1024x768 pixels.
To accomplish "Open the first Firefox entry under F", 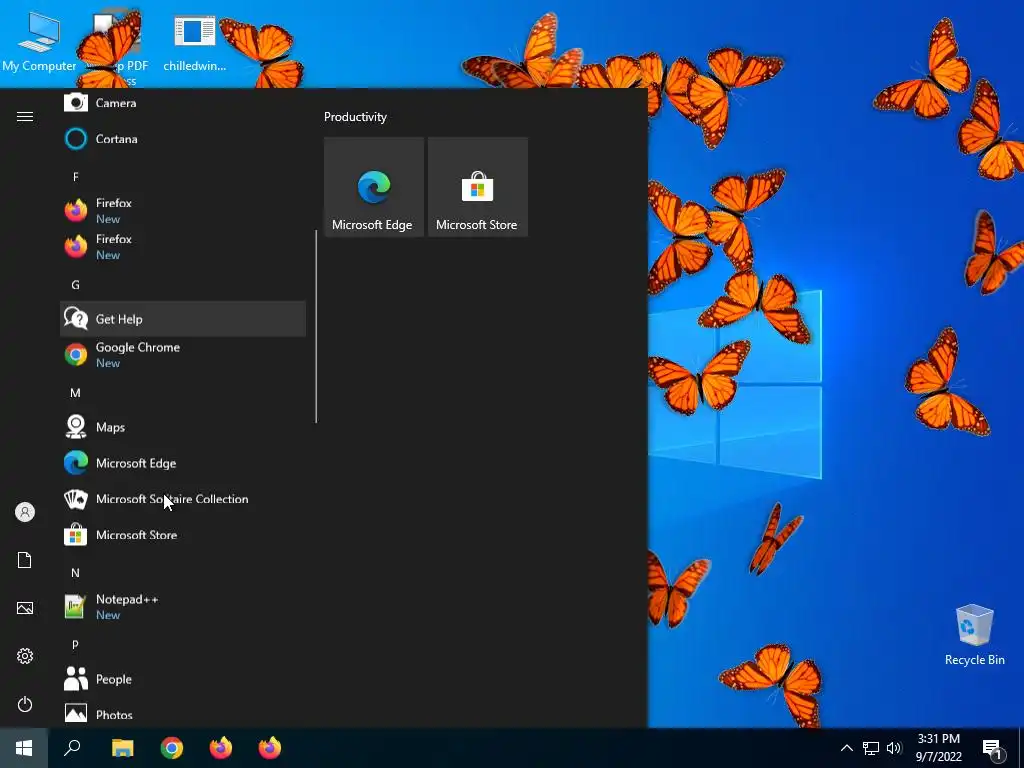I will point(183,211).
